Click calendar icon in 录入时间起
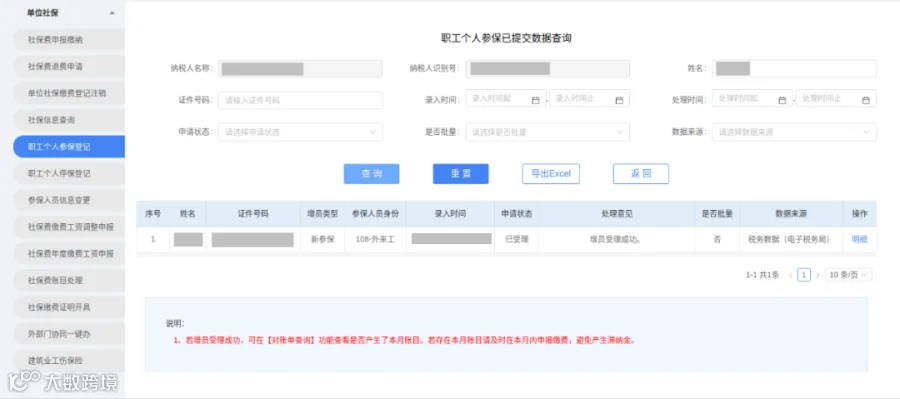Image resolution: width=900 pixels, height=399 pixels. click(536, 100)
